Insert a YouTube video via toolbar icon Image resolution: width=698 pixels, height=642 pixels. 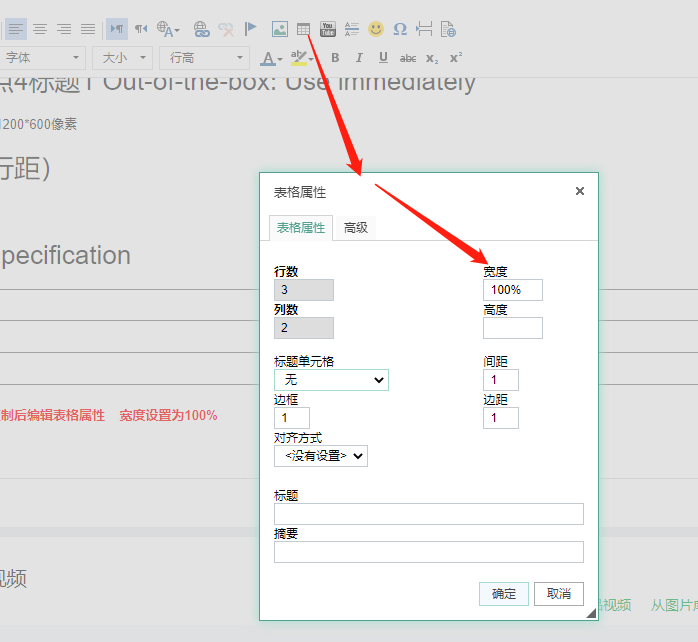point(328,29)
